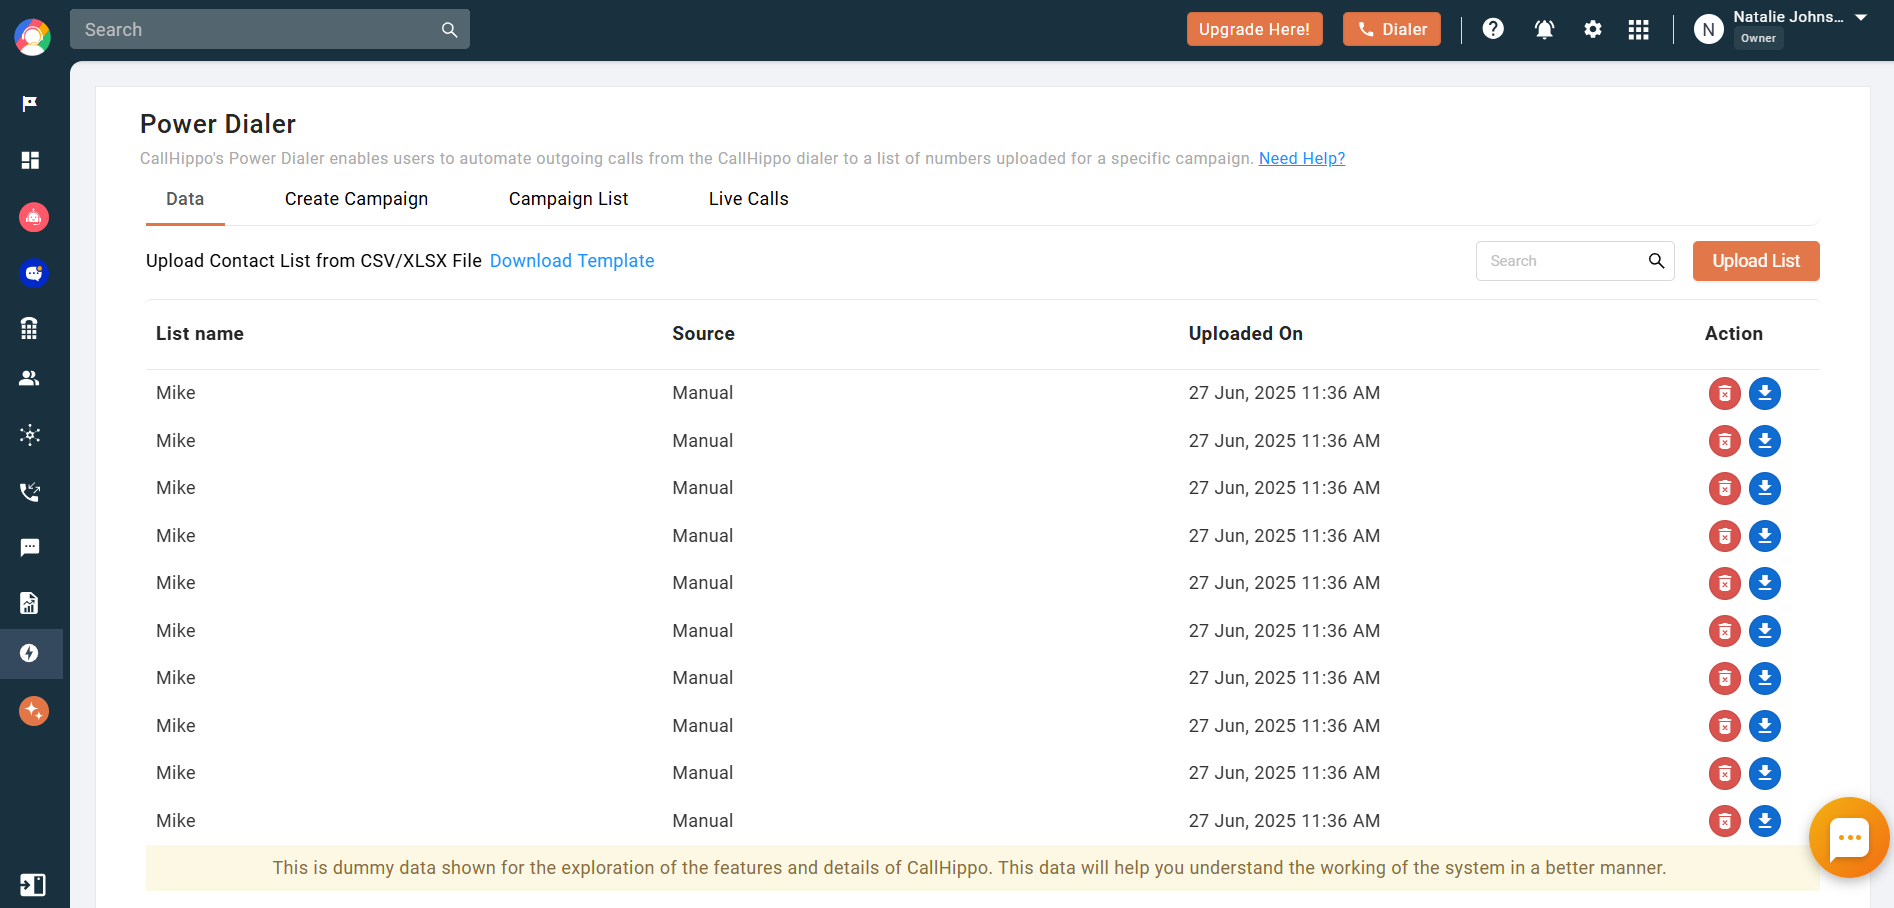Open the orange sparkle icon in sidebar
Screen dimensions: 1894x908
[x=34, y=711]
